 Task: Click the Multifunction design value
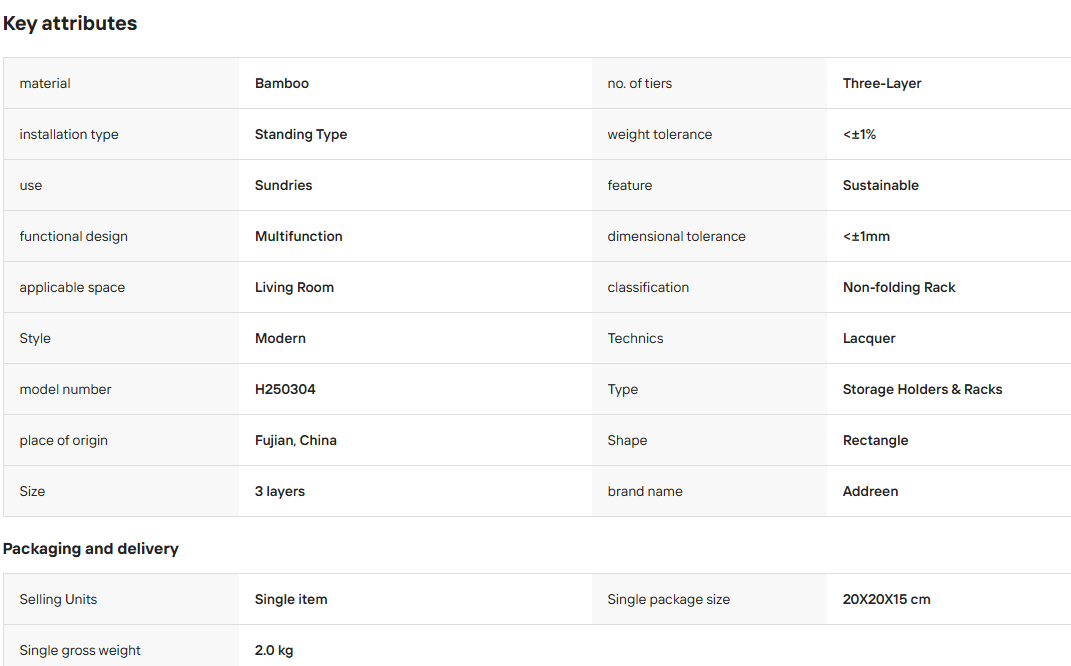coord(298,236)
